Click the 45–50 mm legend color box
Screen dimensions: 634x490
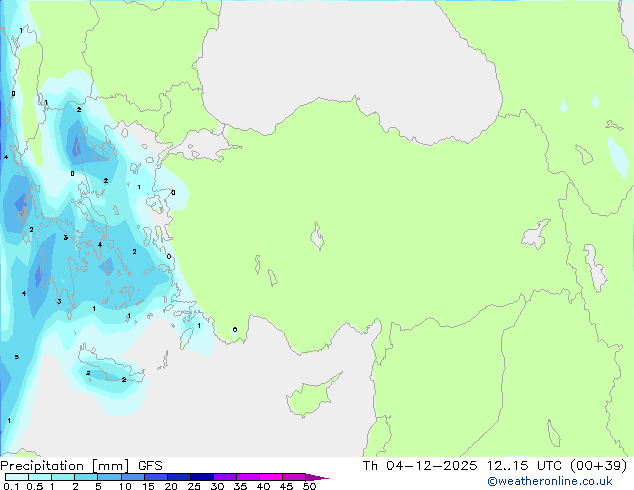click(294, 477)
